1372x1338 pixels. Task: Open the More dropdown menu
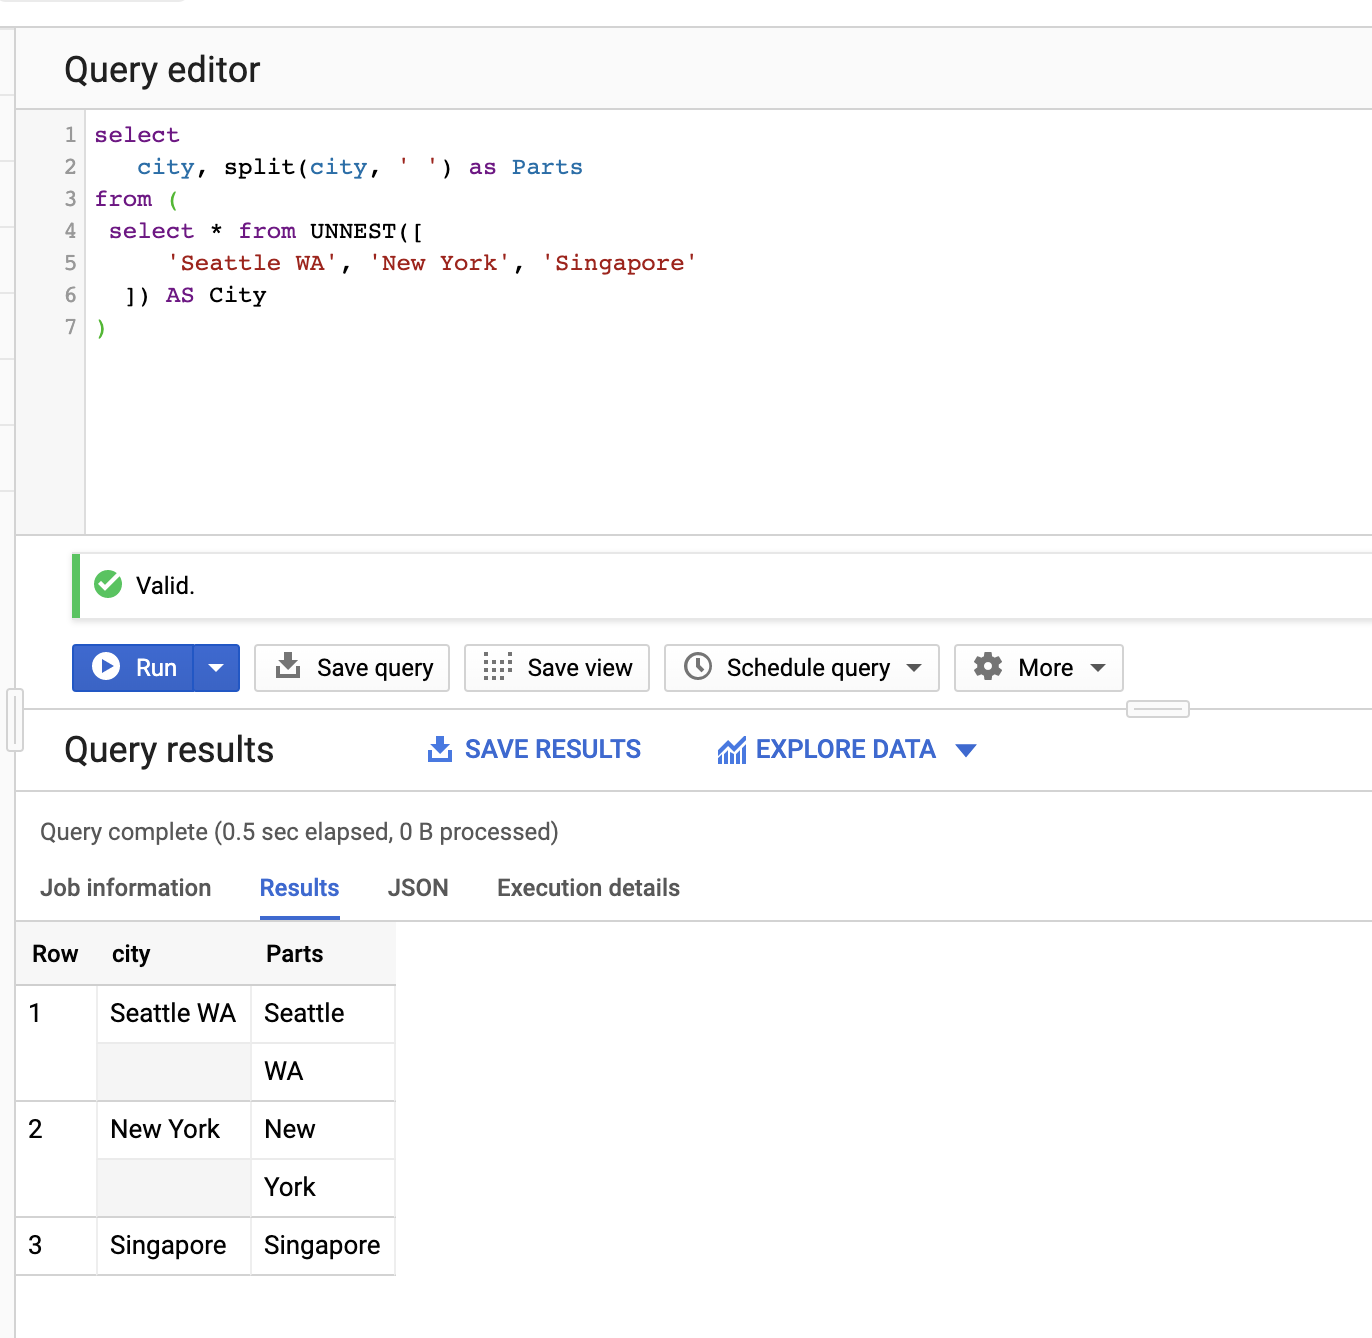point(1098,667)
